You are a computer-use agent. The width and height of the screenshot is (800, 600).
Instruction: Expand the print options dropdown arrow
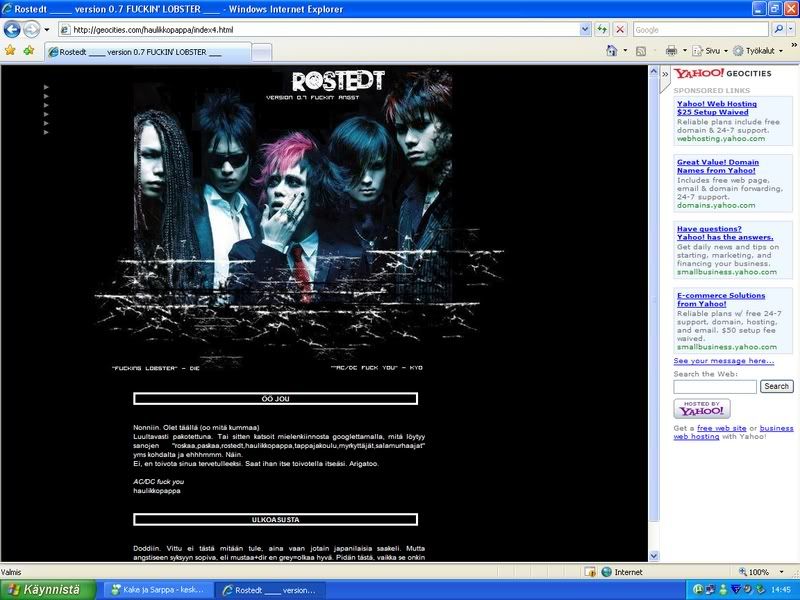[x=685, y=51]
